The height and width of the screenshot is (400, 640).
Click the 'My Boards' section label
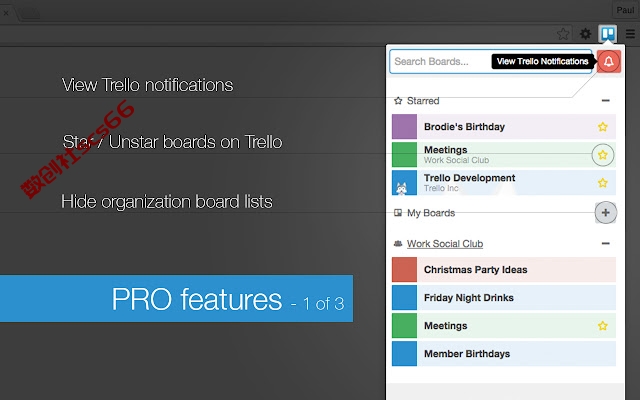tap(431, 213)
